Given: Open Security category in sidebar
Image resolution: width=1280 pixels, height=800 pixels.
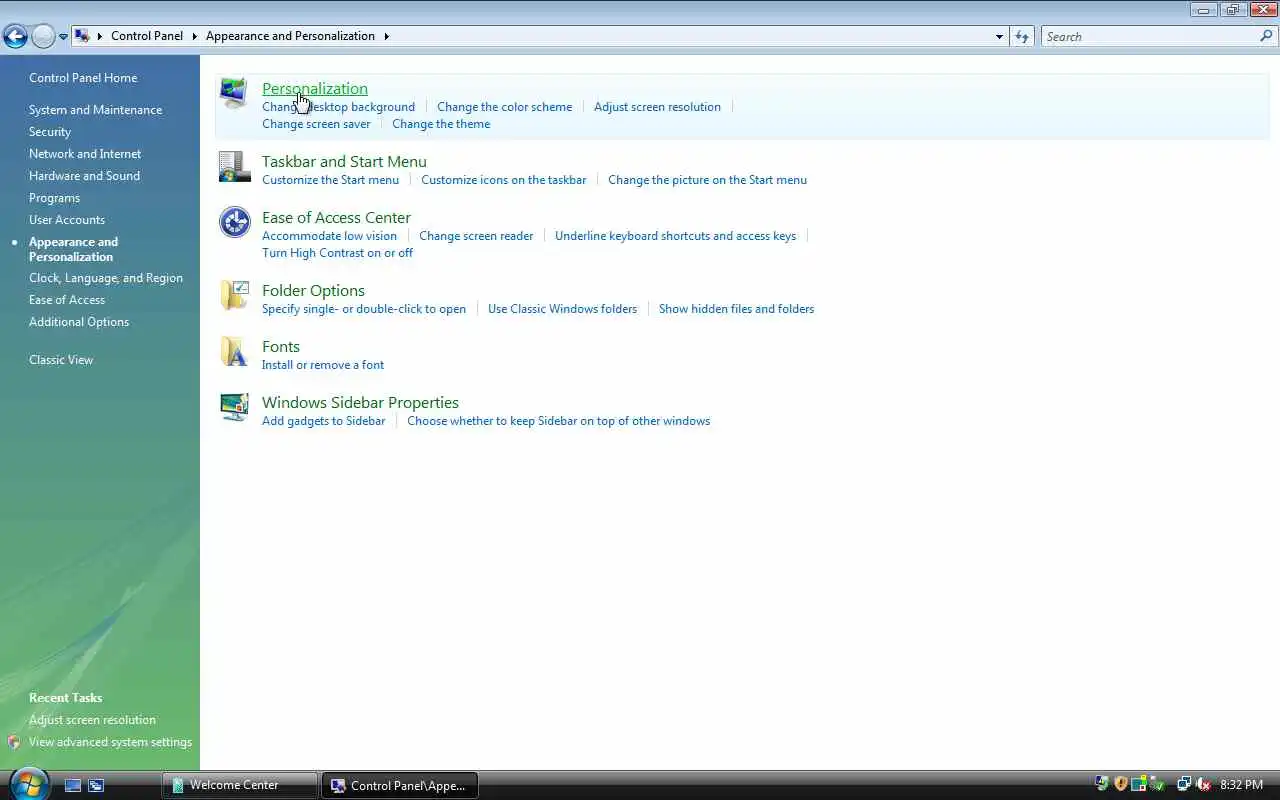Looking at the screenshot, I should pyautogui.click(x=50, y=132).
